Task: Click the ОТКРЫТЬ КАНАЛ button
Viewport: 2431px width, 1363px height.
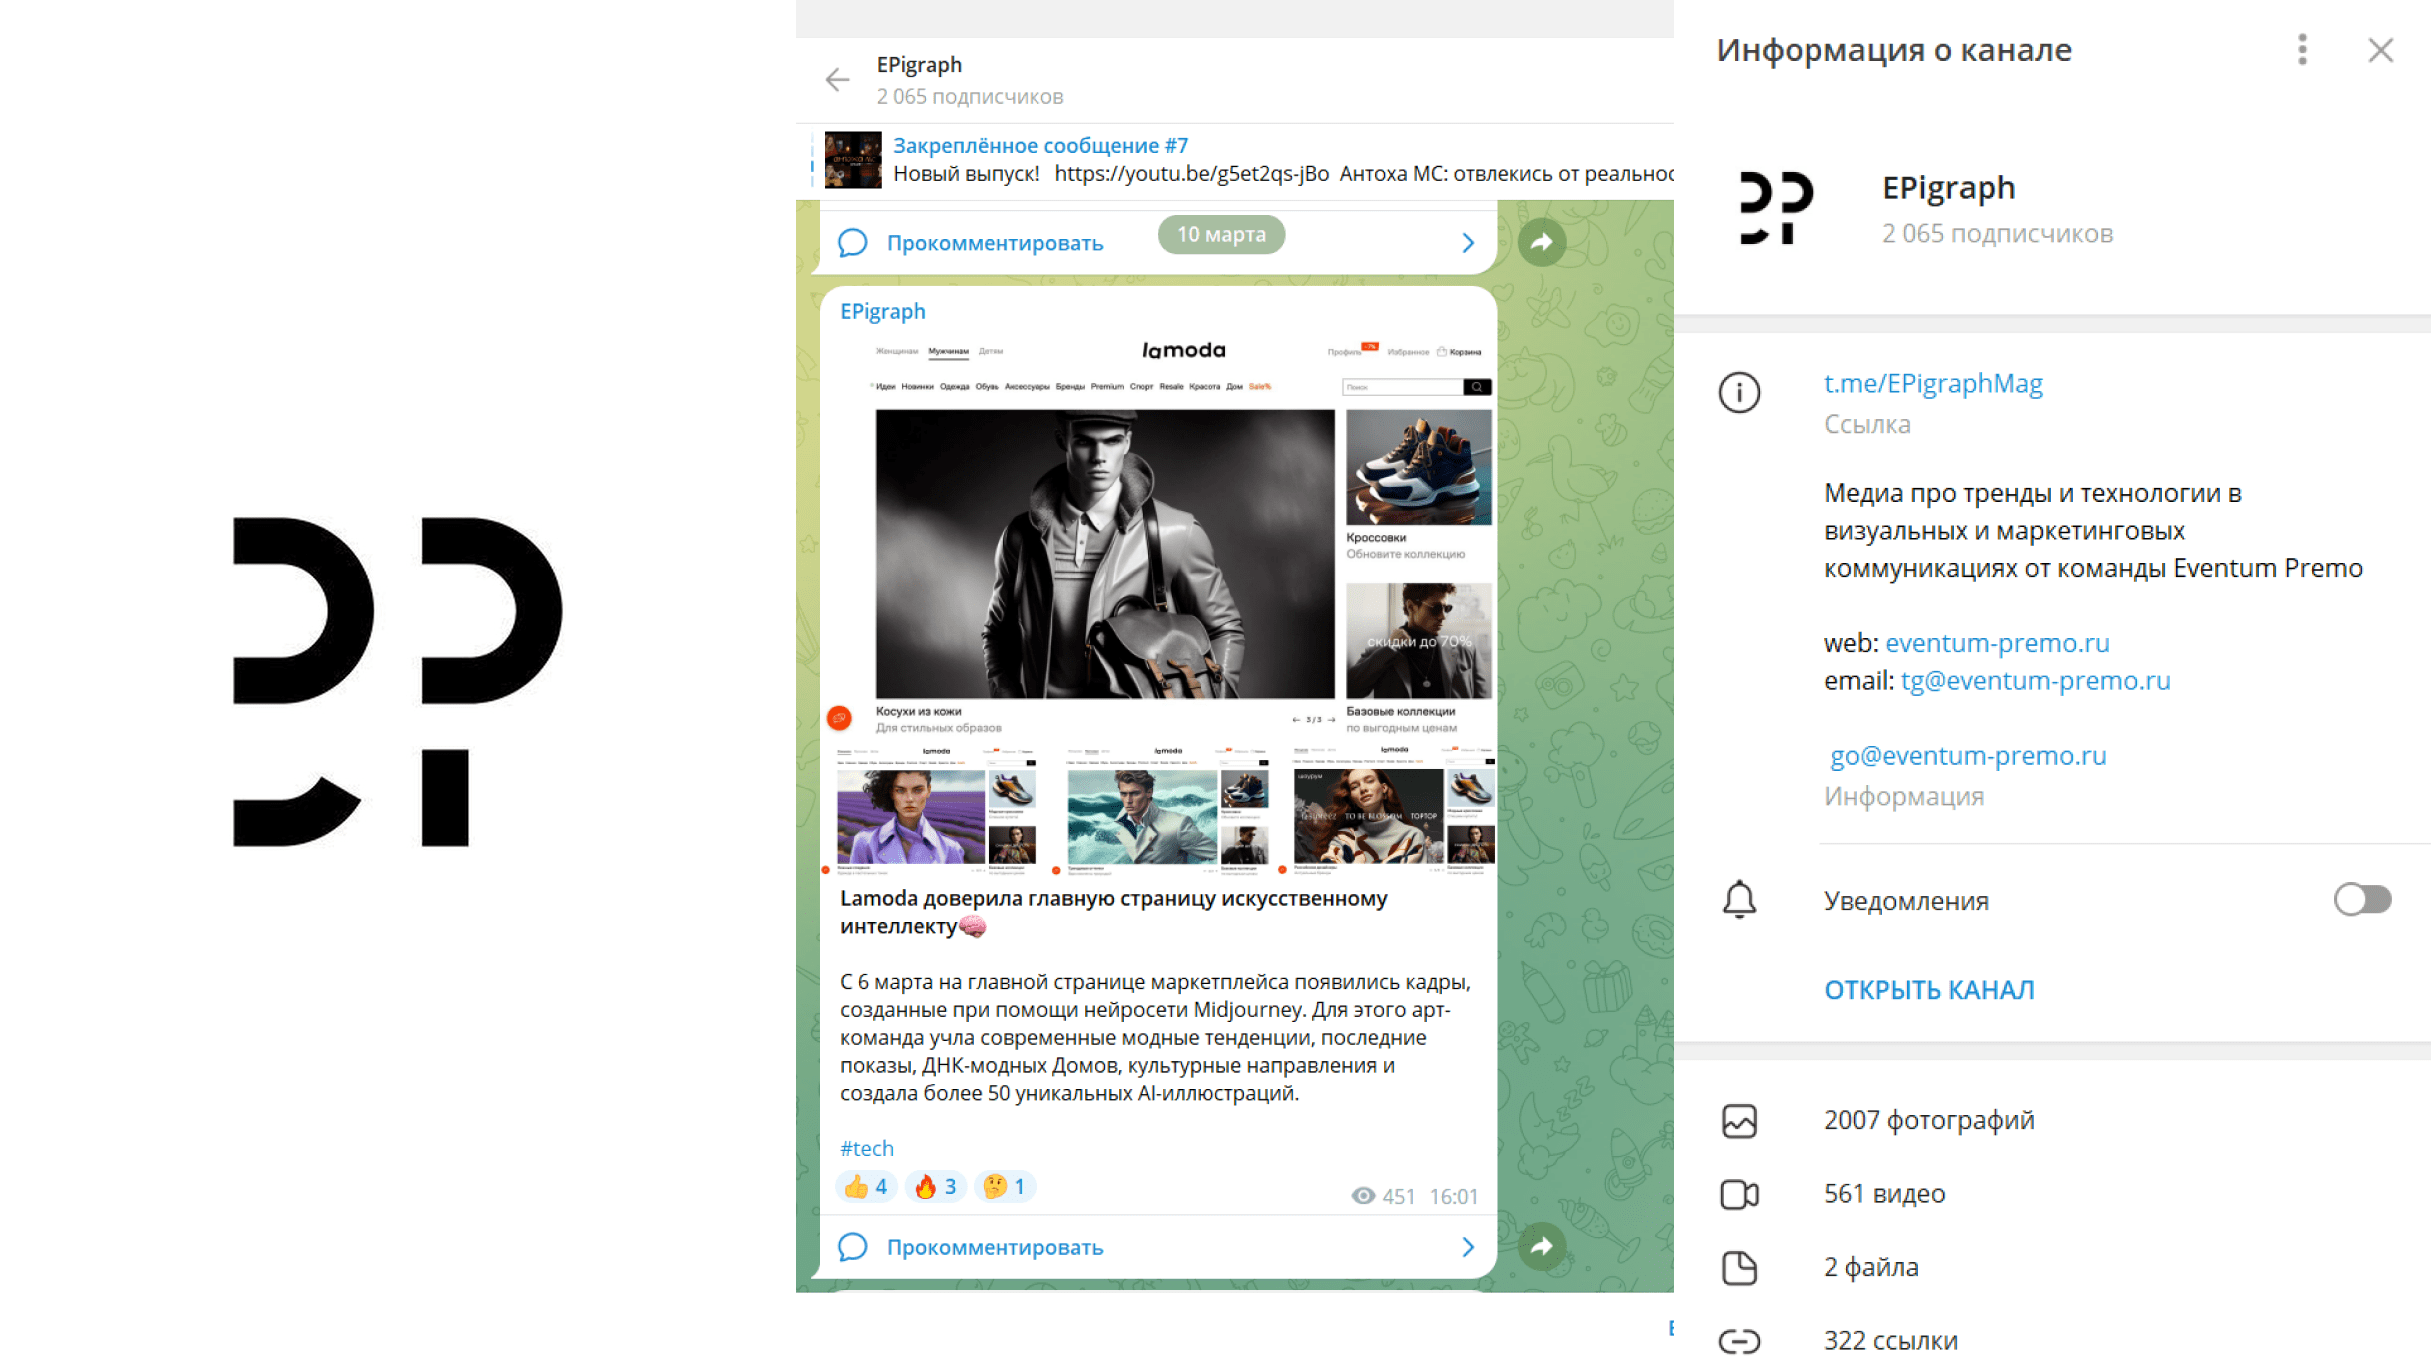Action: point(1928,989)
